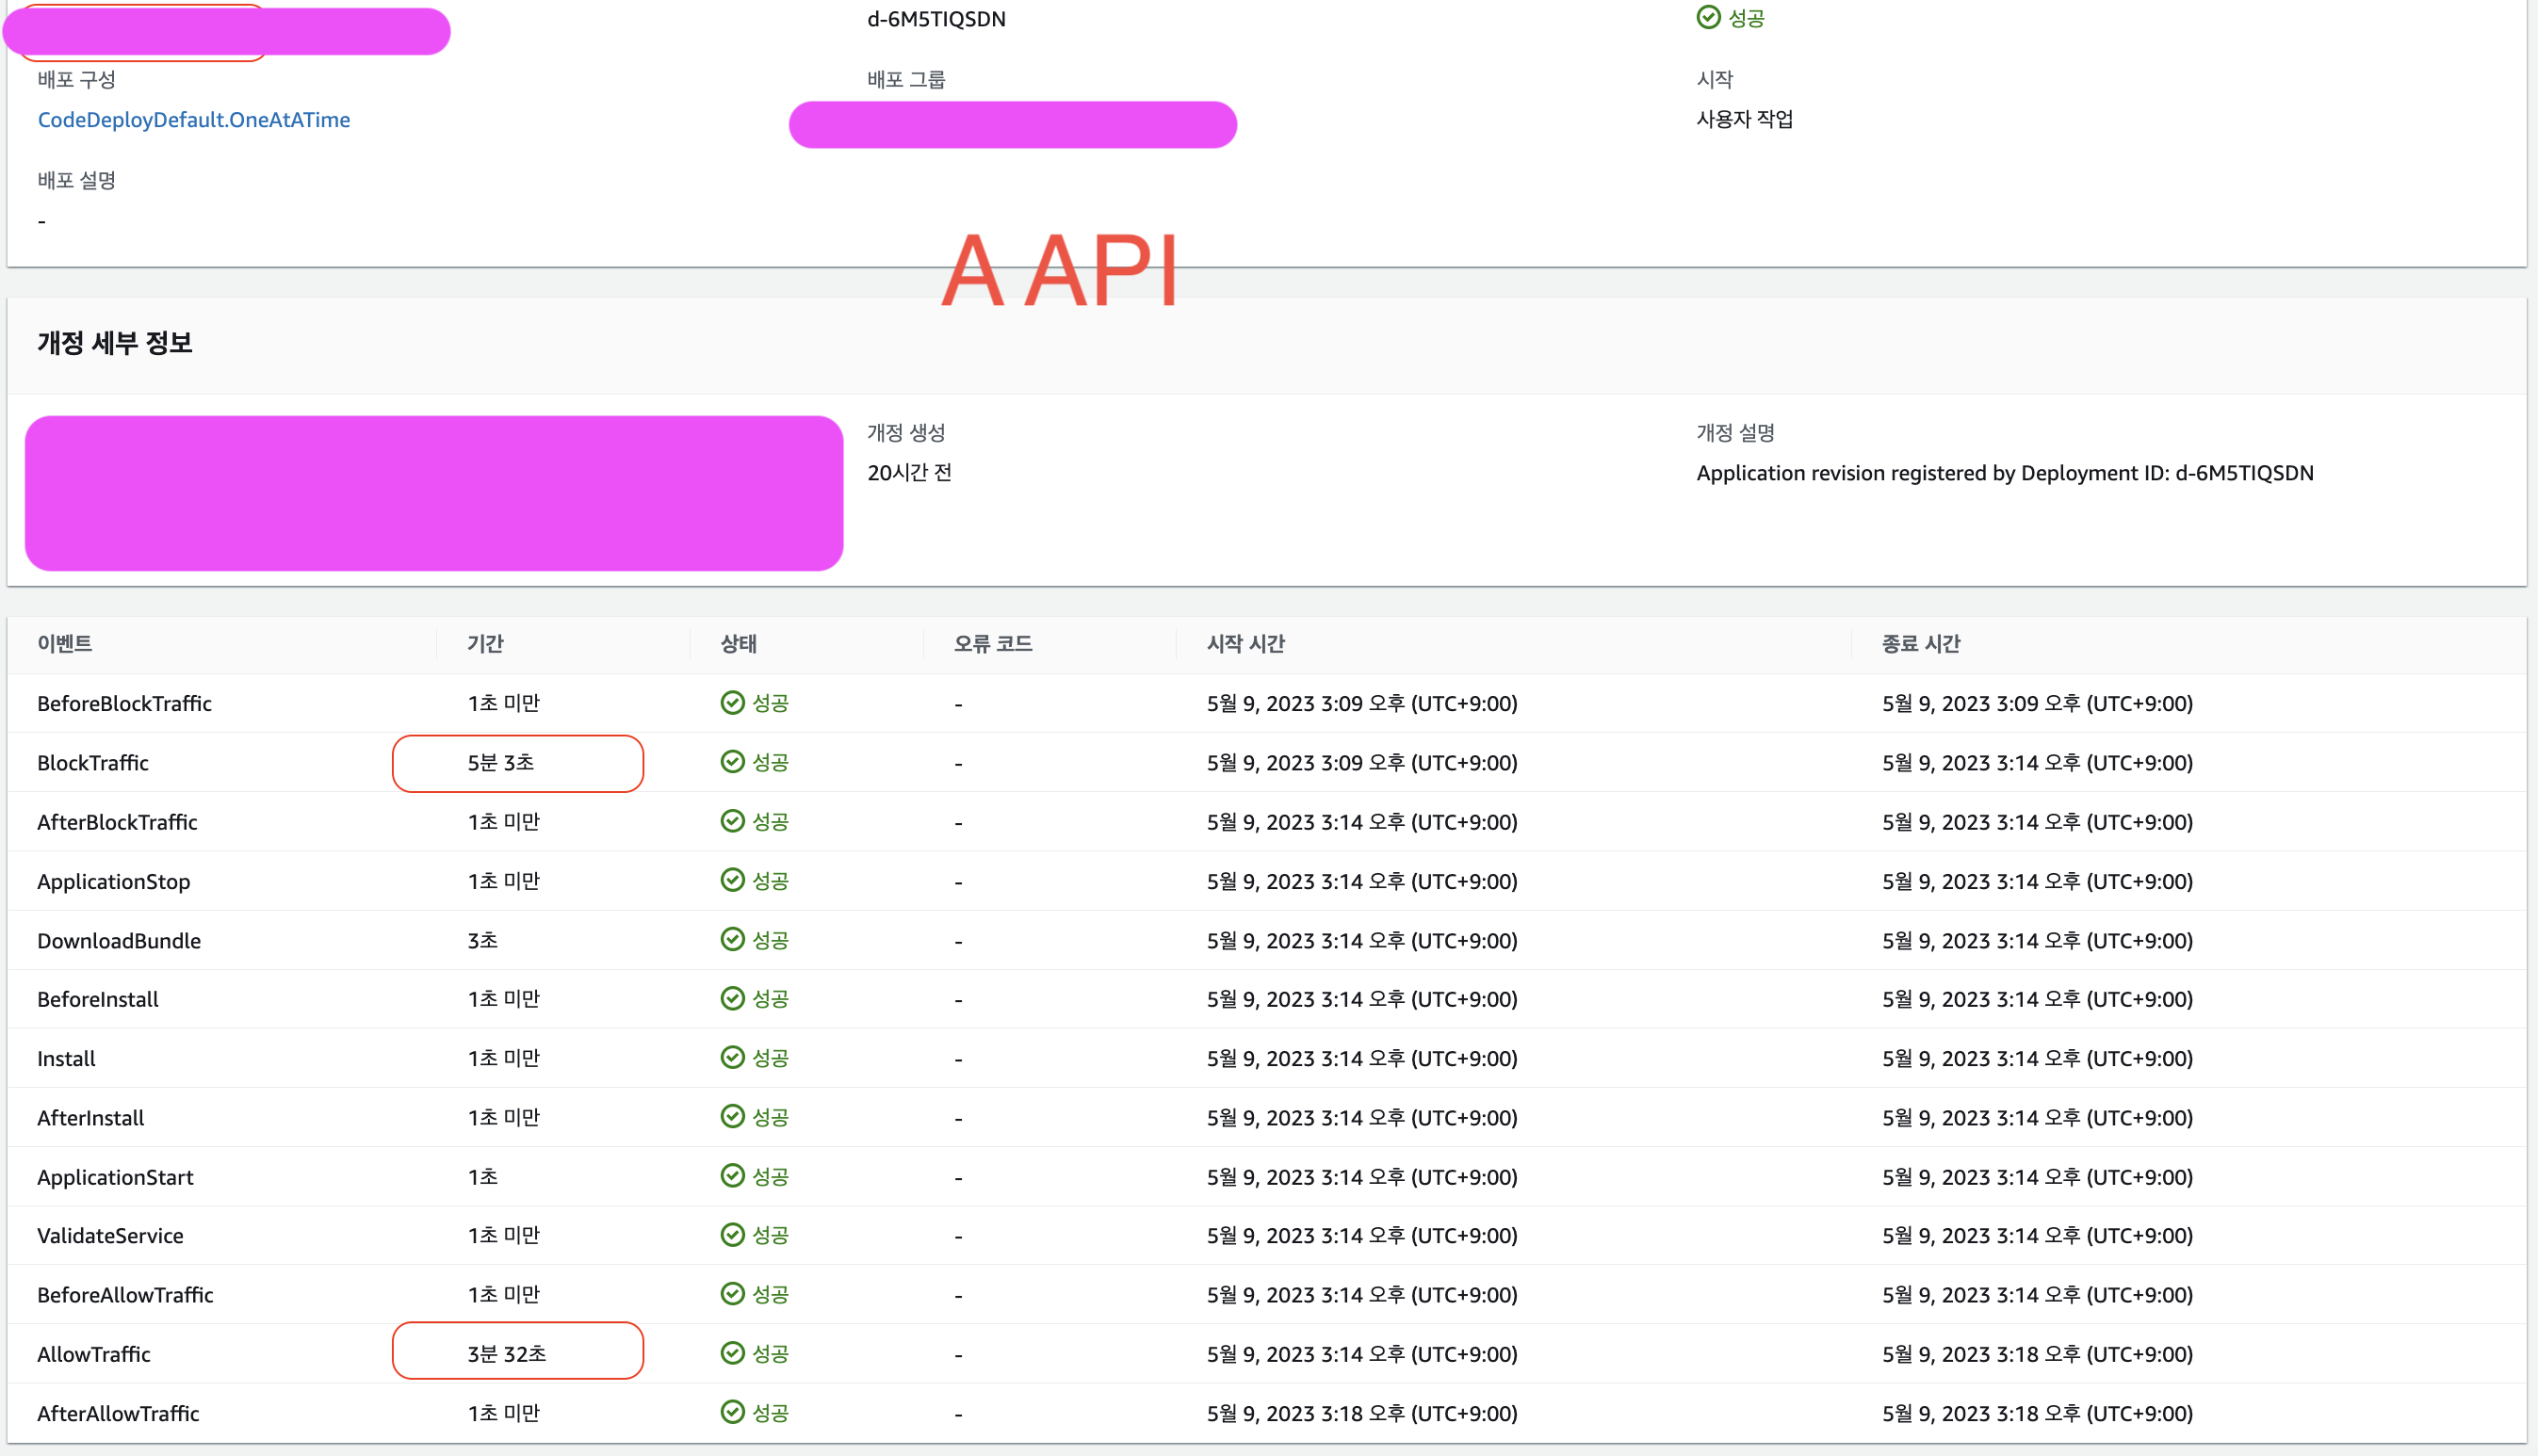Click the 기간 column header
This screenshot has width=2538, height=1456.
click(x=485, y=643)
